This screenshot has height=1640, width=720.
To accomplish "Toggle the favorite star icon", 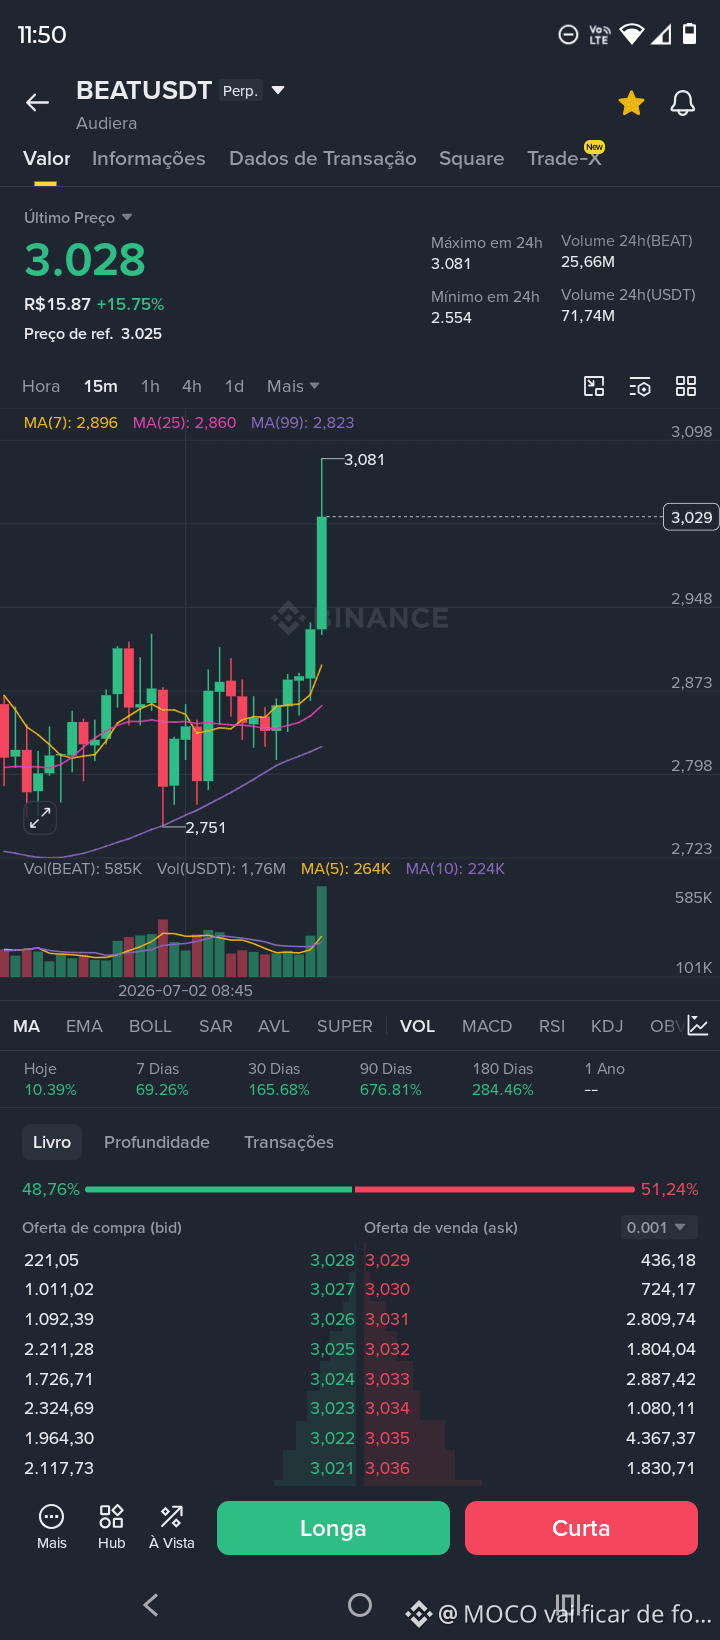I will coord(631,102).
